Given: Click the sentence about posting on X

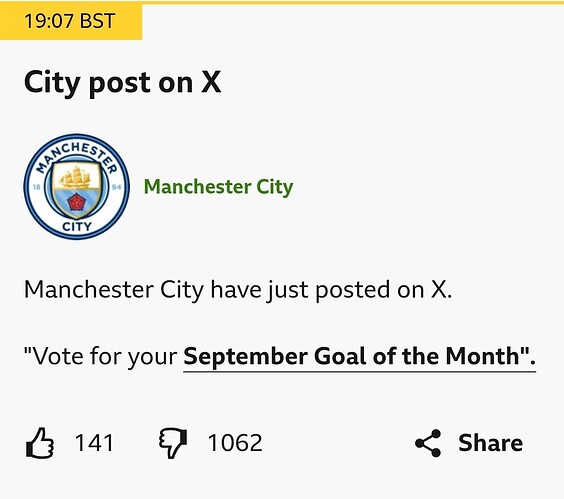Looking at the screenshot, I should (238, 290).
